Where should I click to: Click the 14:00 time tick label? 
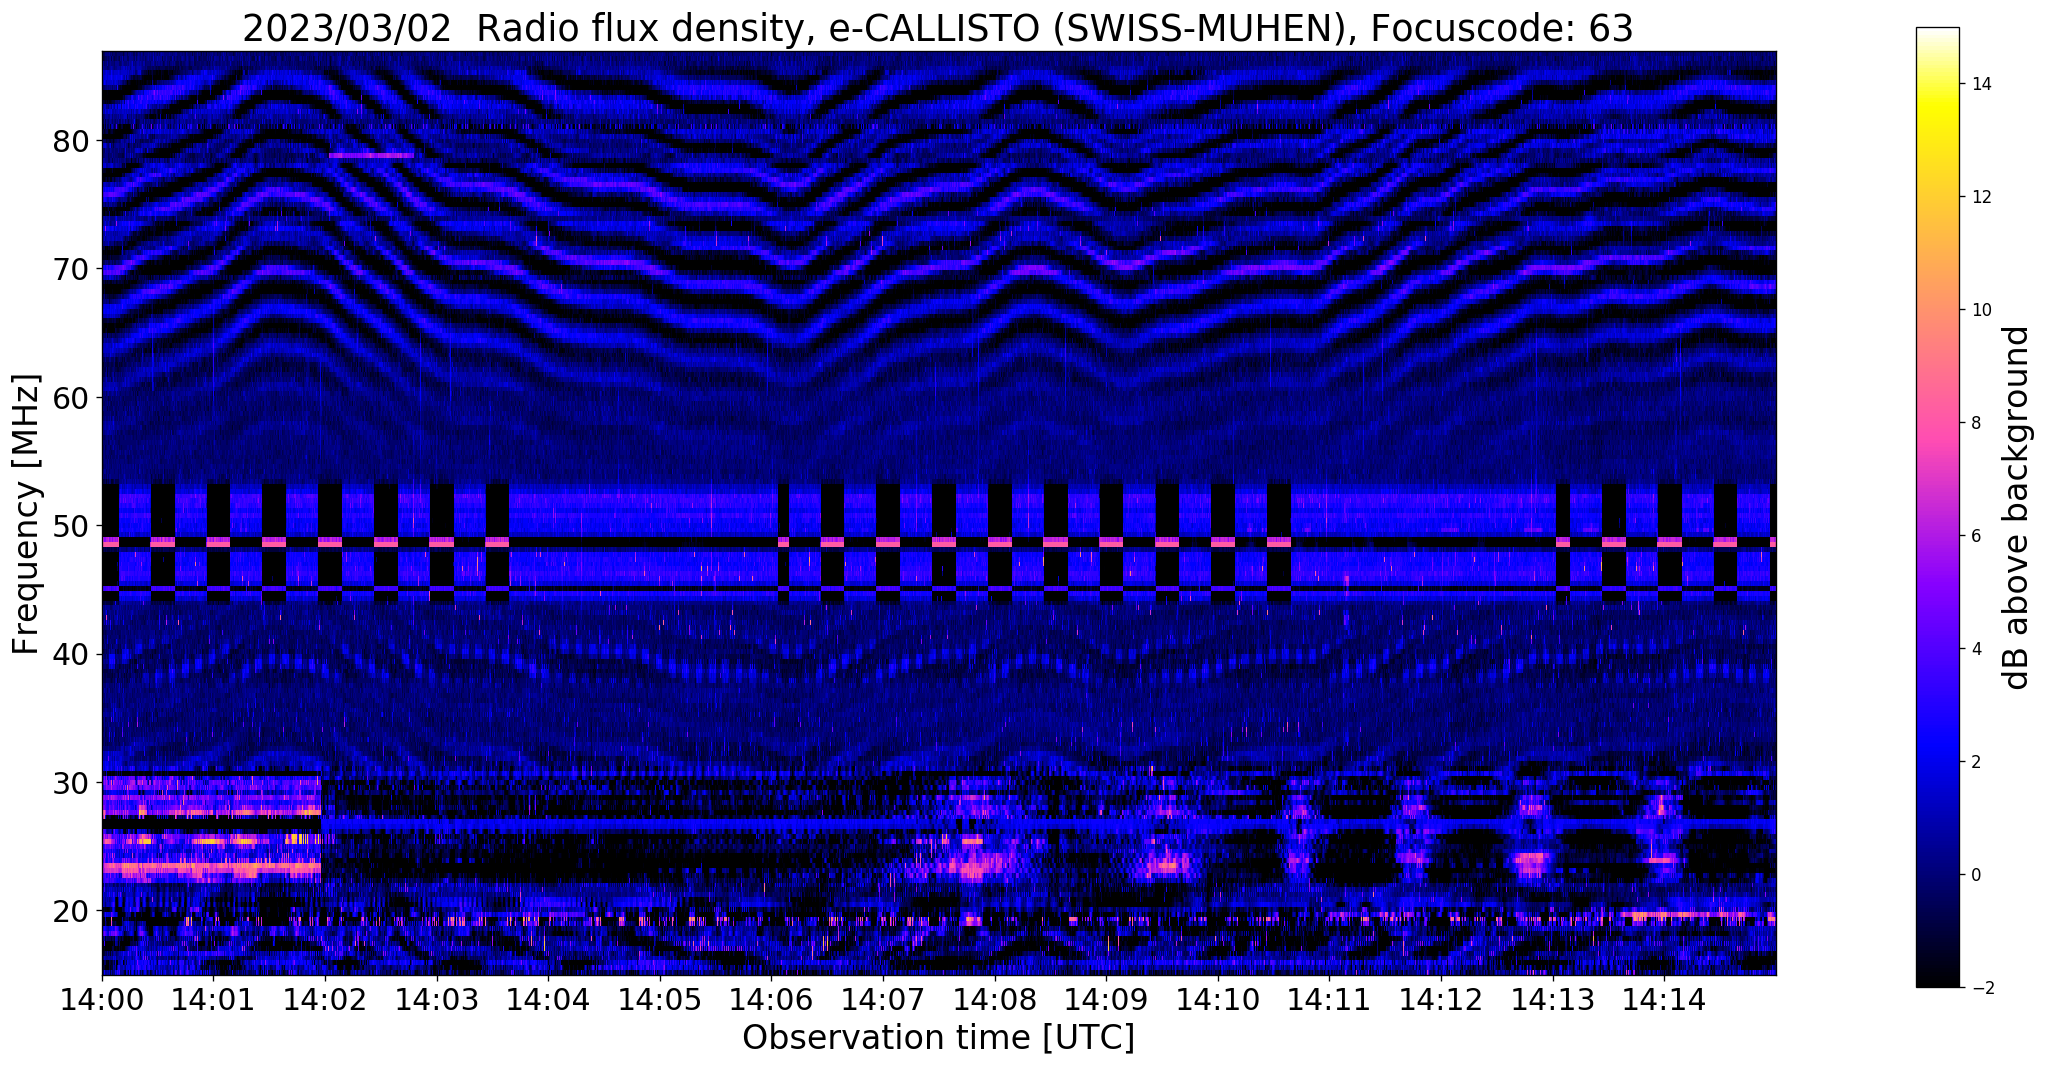102,998
